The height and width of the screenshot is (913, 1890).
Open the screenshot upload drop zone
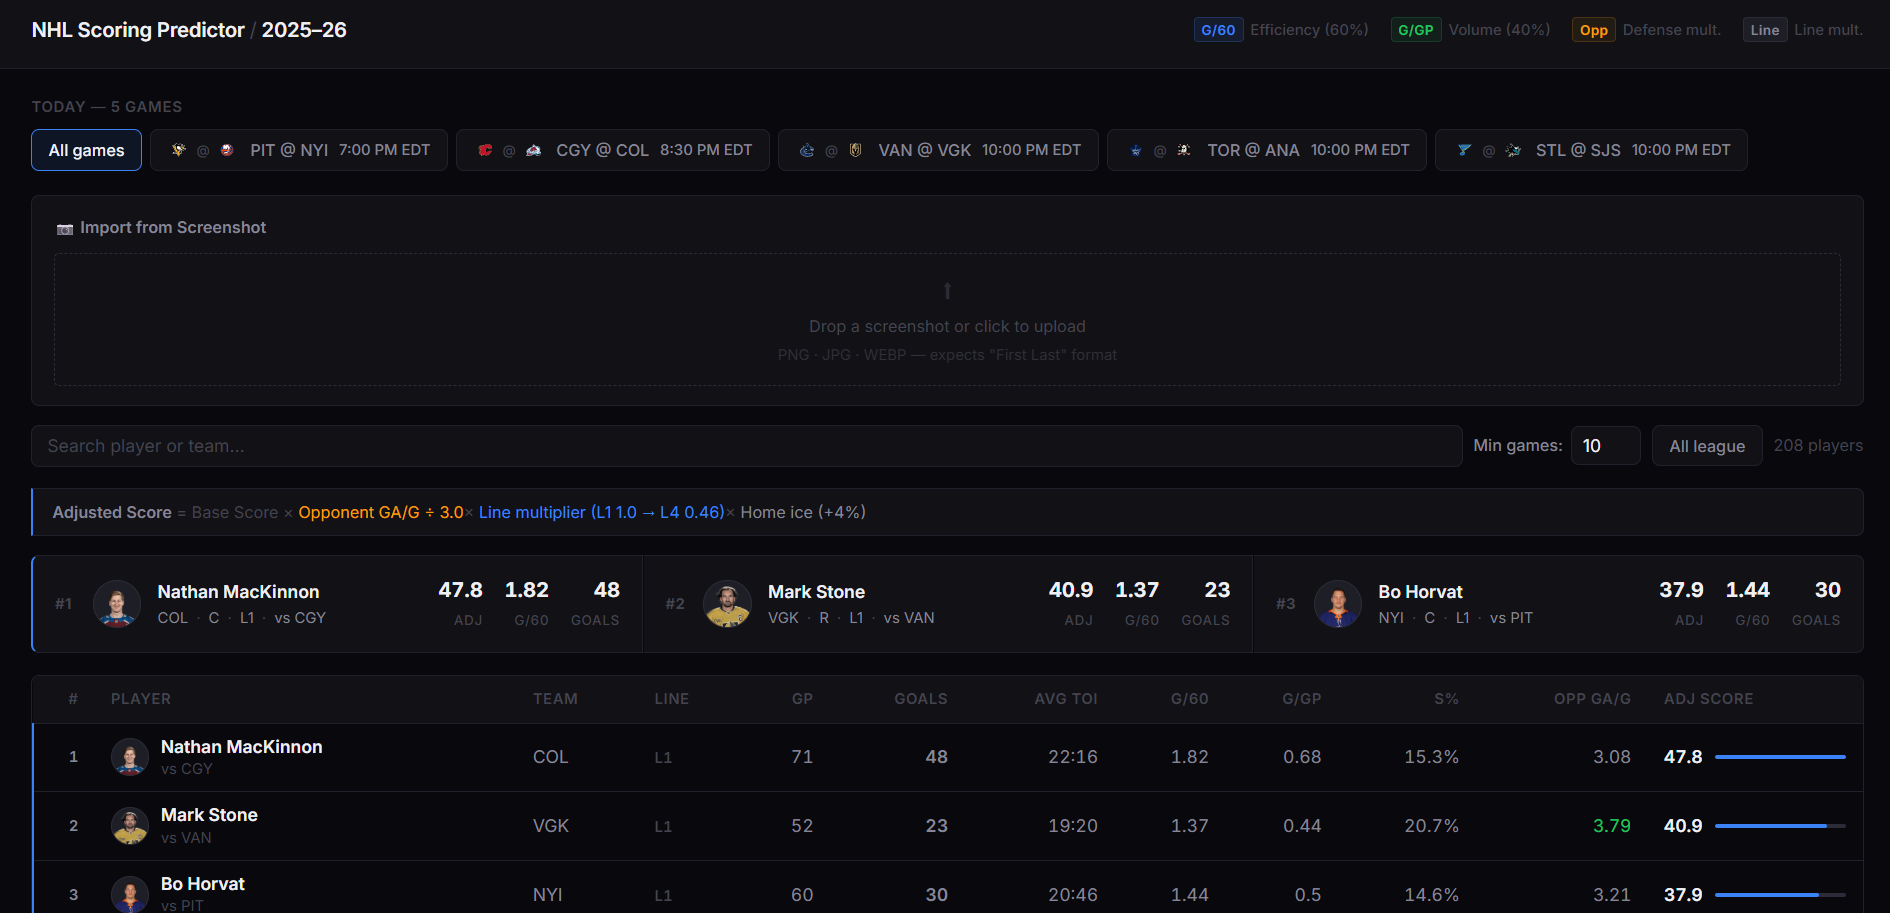(x=947, y=320)
